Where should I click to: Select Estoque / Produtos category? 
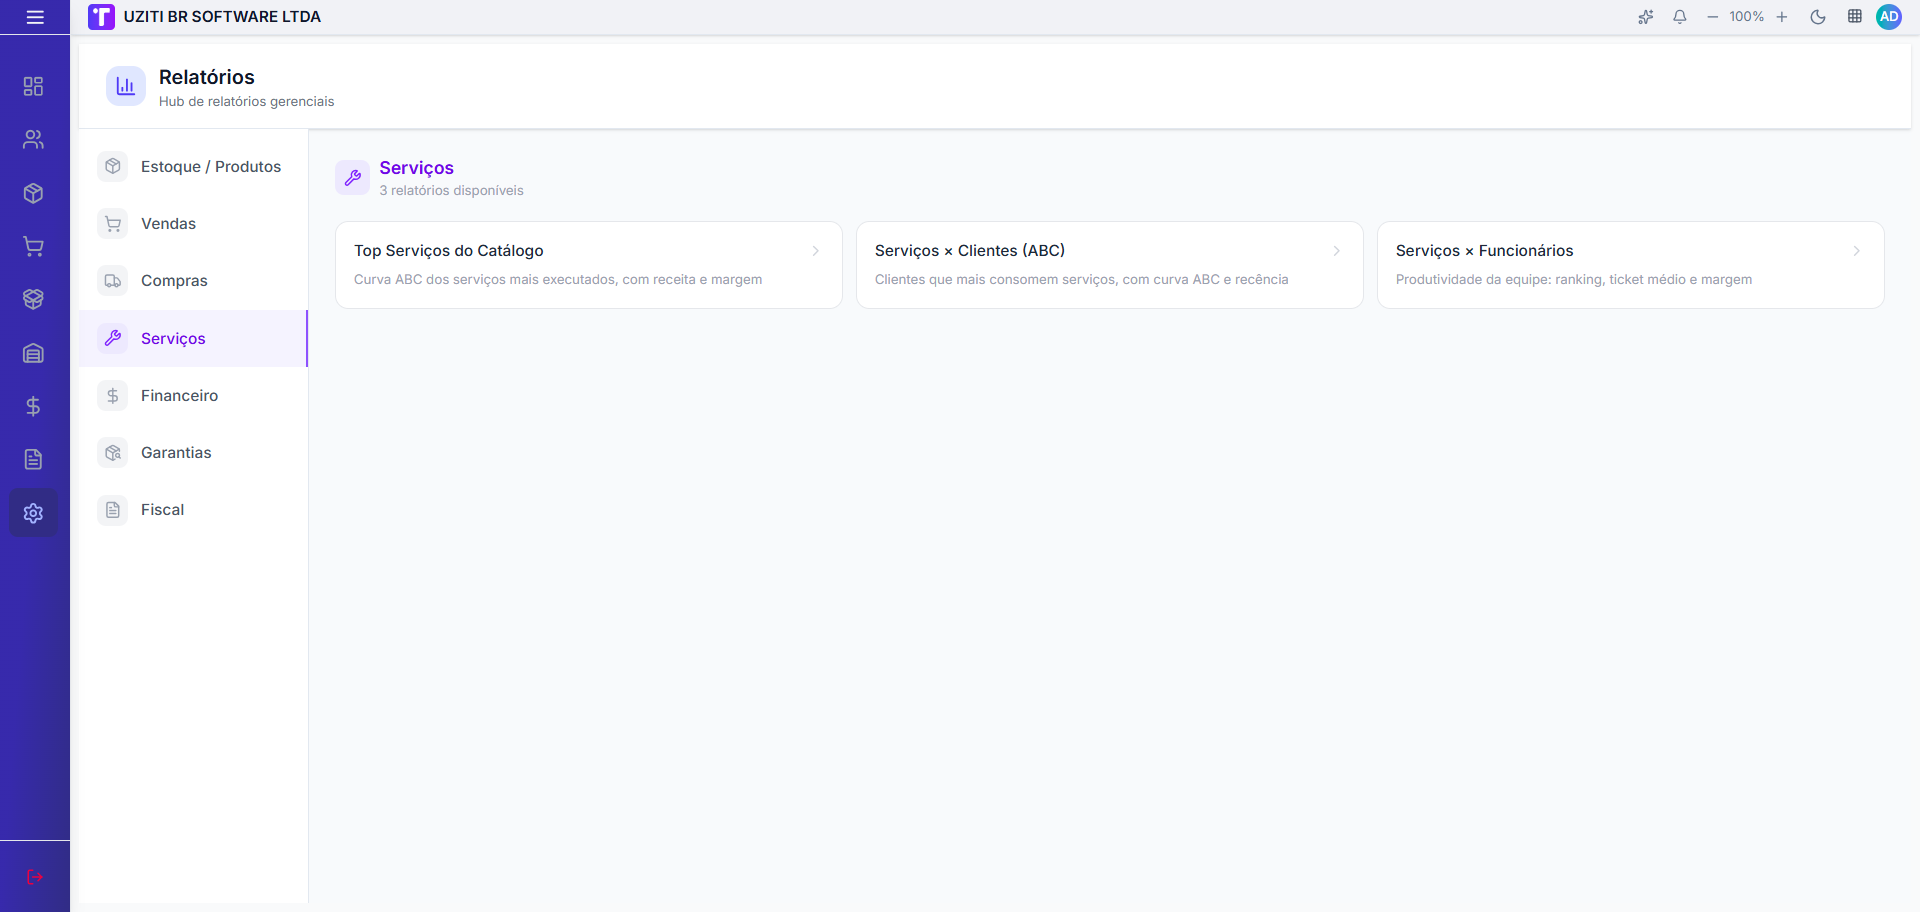193,167
